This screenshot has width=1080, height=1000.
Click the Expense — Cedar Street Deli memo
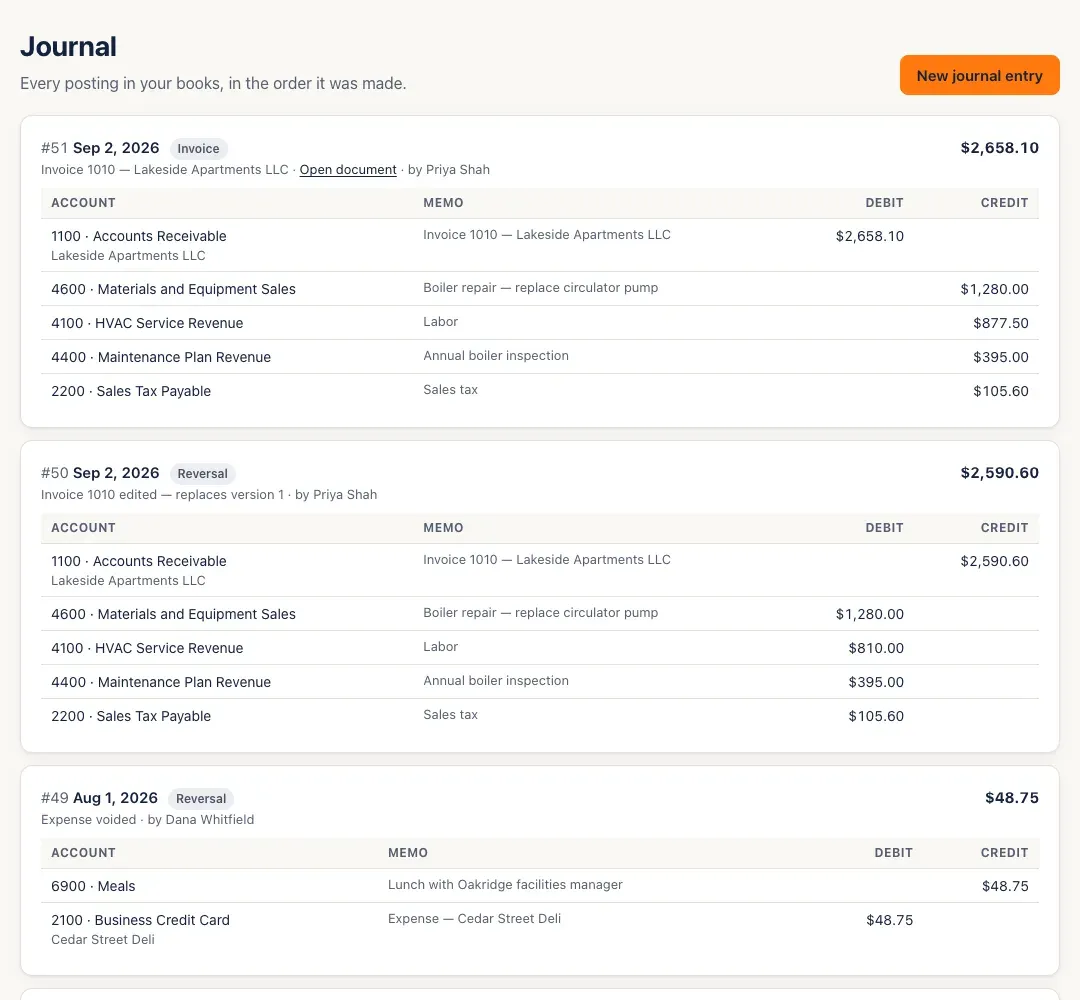[474, 919]
